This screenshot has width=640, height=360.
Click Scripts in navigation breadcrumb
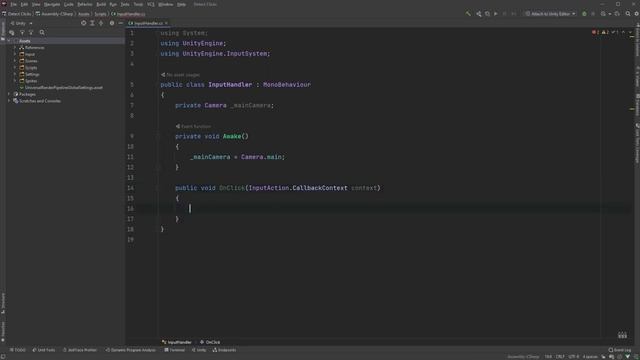(100, 14)
